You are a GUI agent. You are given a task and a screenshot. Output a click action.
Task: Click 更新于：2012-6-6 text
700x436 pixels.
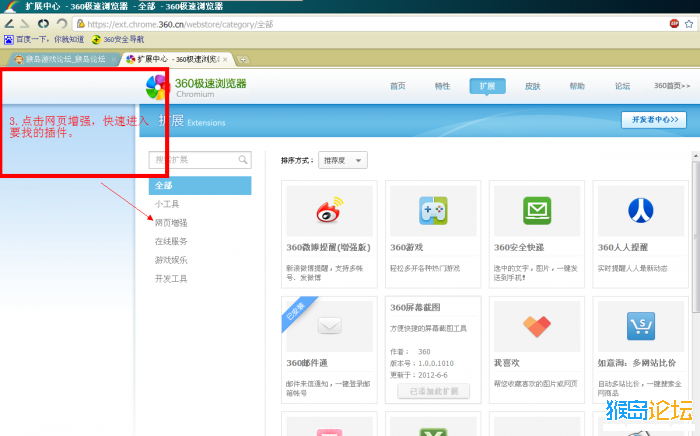tap(419, 375)
